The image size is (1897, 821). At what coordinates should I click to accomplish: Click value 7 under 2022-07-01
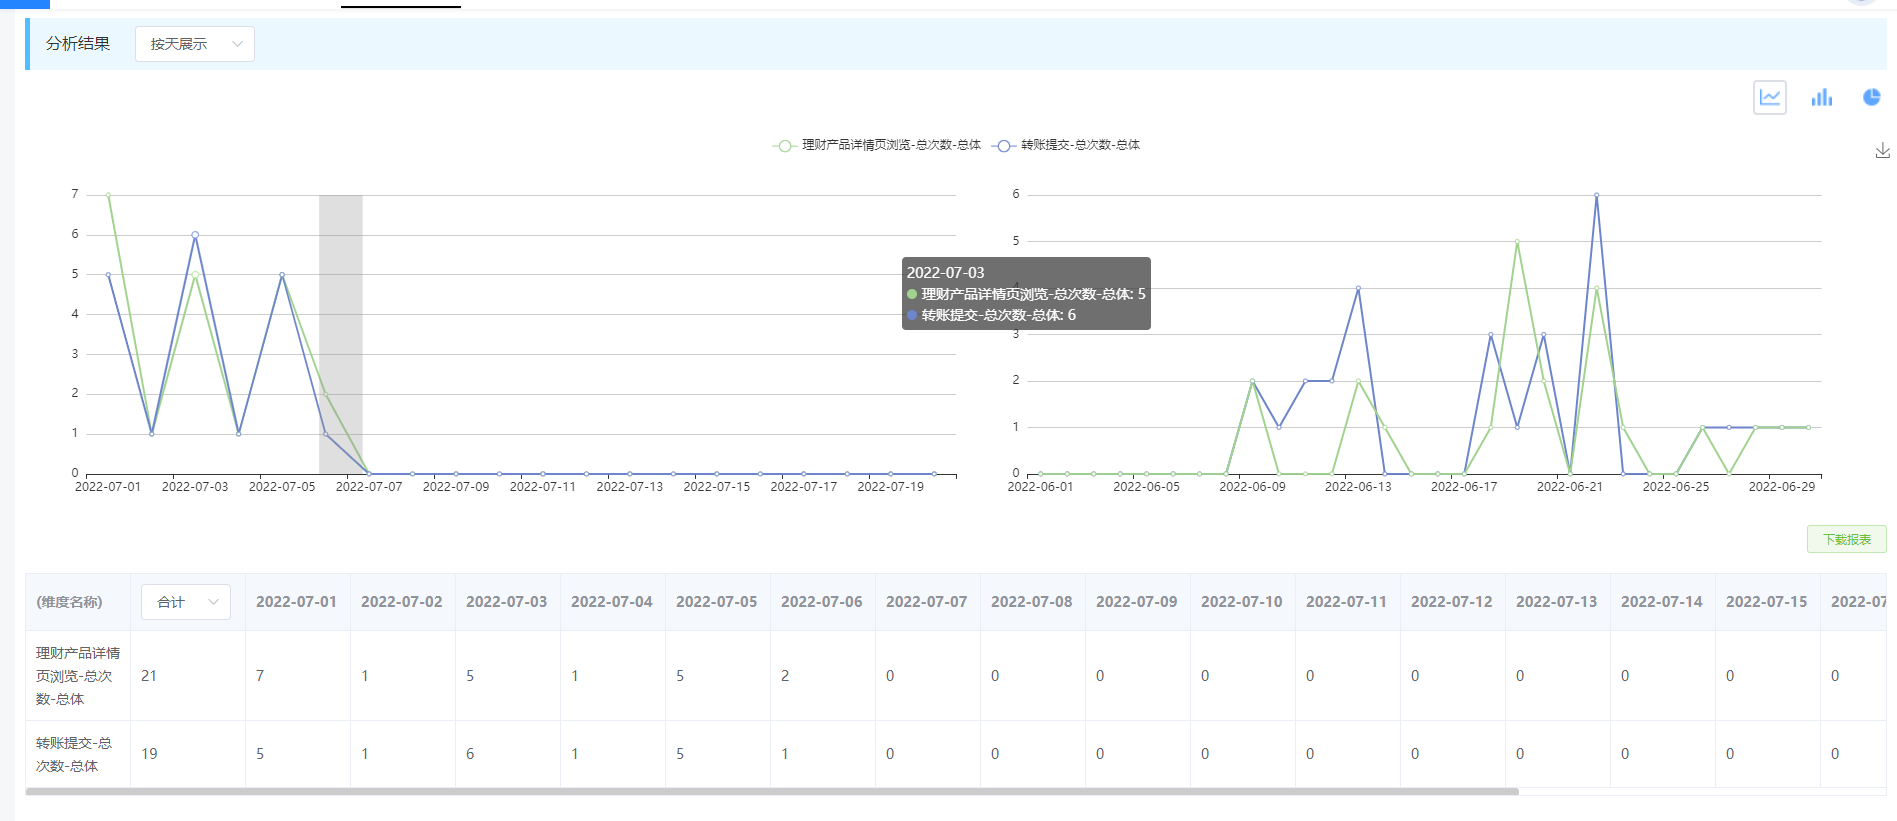(260, 676)
